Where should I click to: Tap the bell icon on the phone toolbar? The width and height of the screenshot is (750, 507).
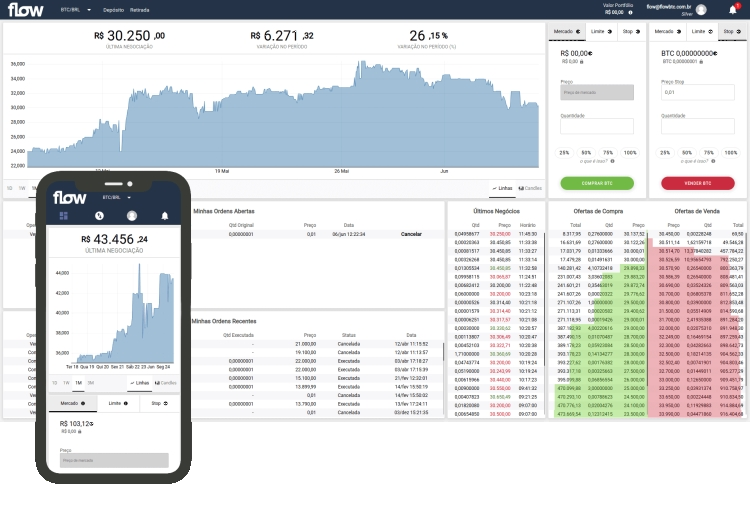point(165,216)
